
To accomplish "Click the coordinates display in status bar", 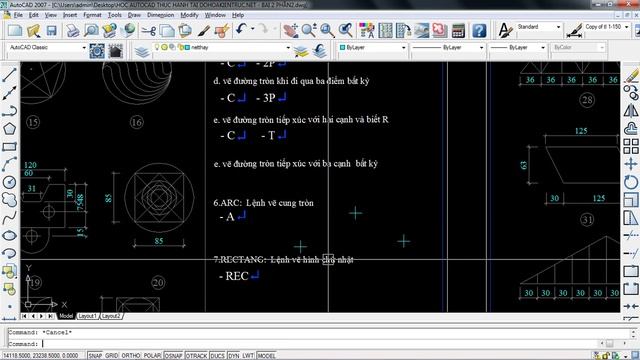I will point(40,356).
